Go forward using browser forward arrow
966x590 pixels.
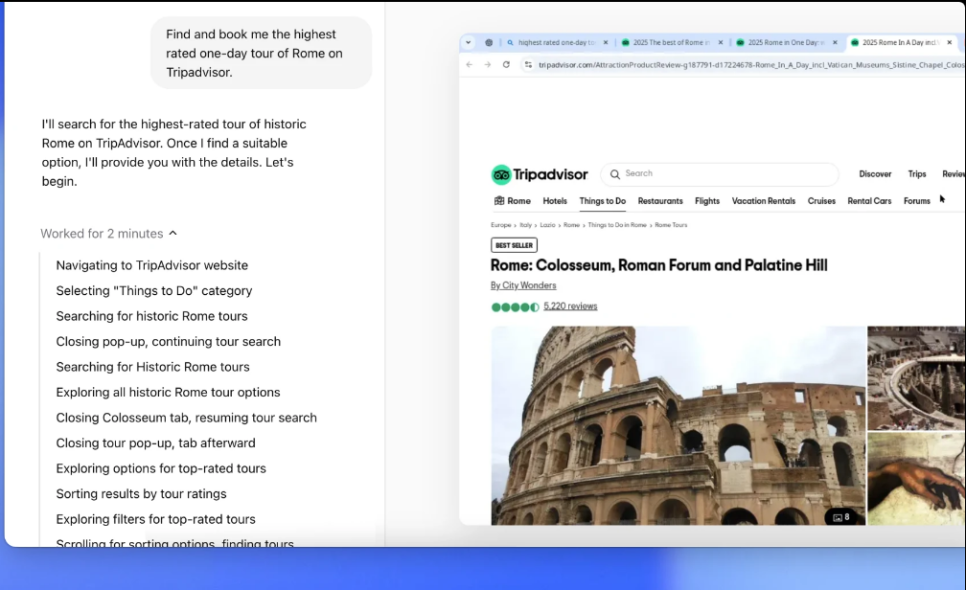(487, 65)
